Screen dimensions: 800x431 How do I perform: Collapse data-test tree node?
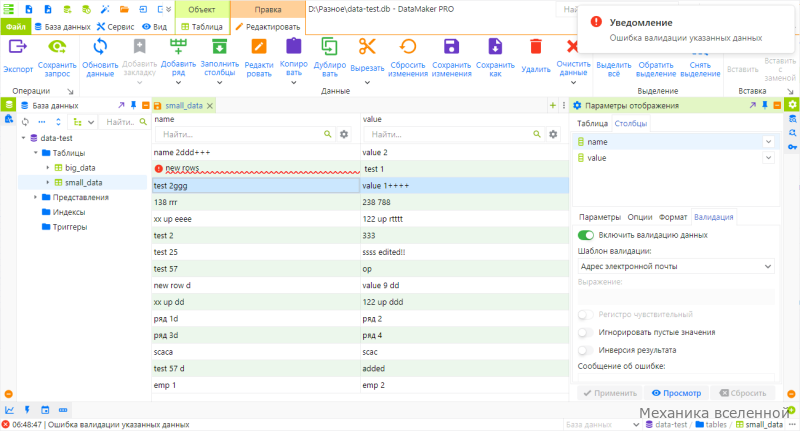(23, 138)
